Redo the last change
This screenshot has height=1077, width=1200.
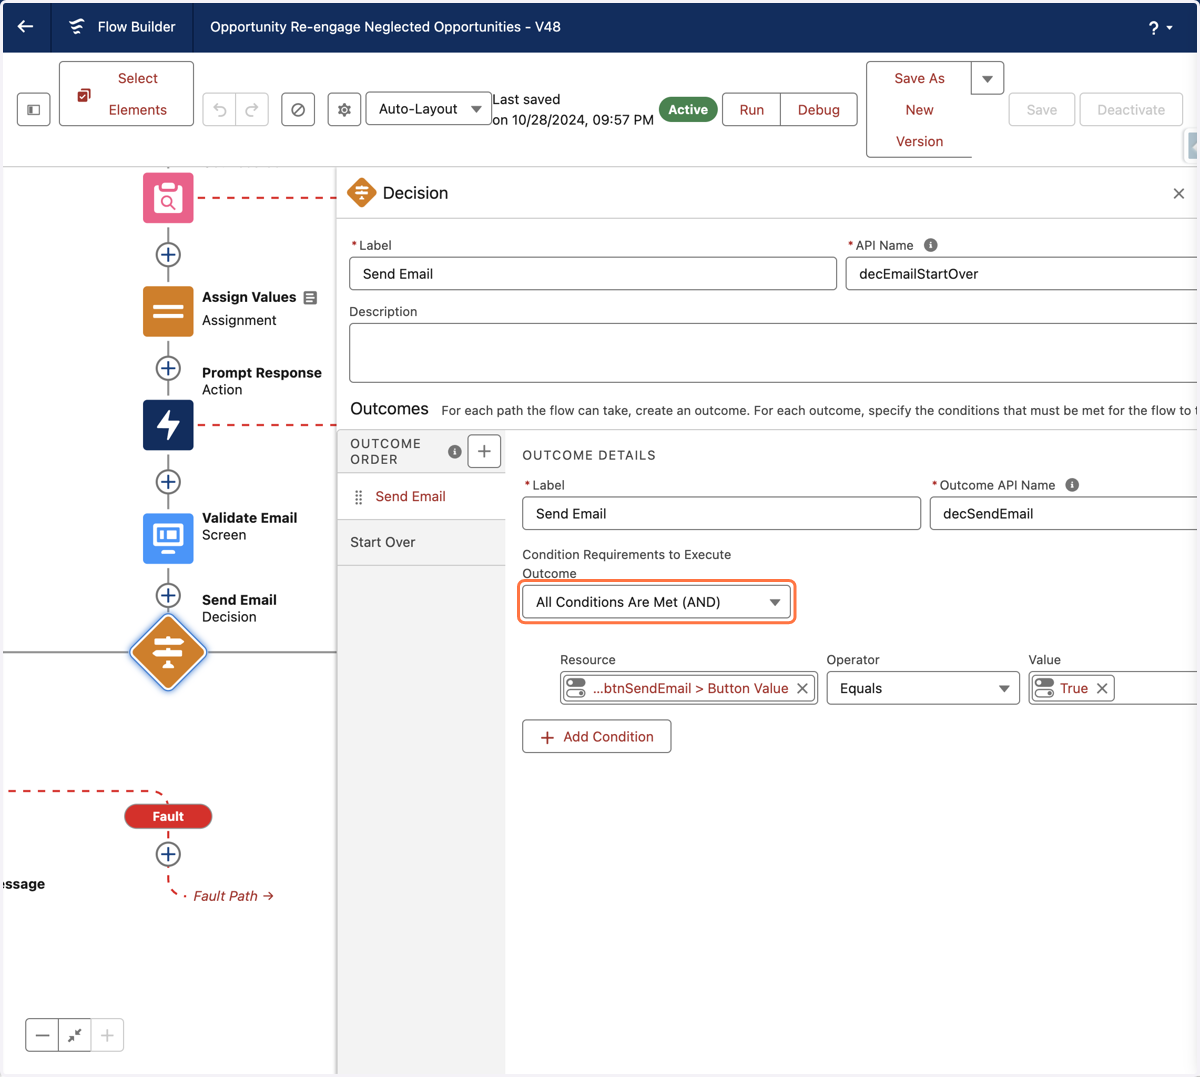[x=252, y=110]
